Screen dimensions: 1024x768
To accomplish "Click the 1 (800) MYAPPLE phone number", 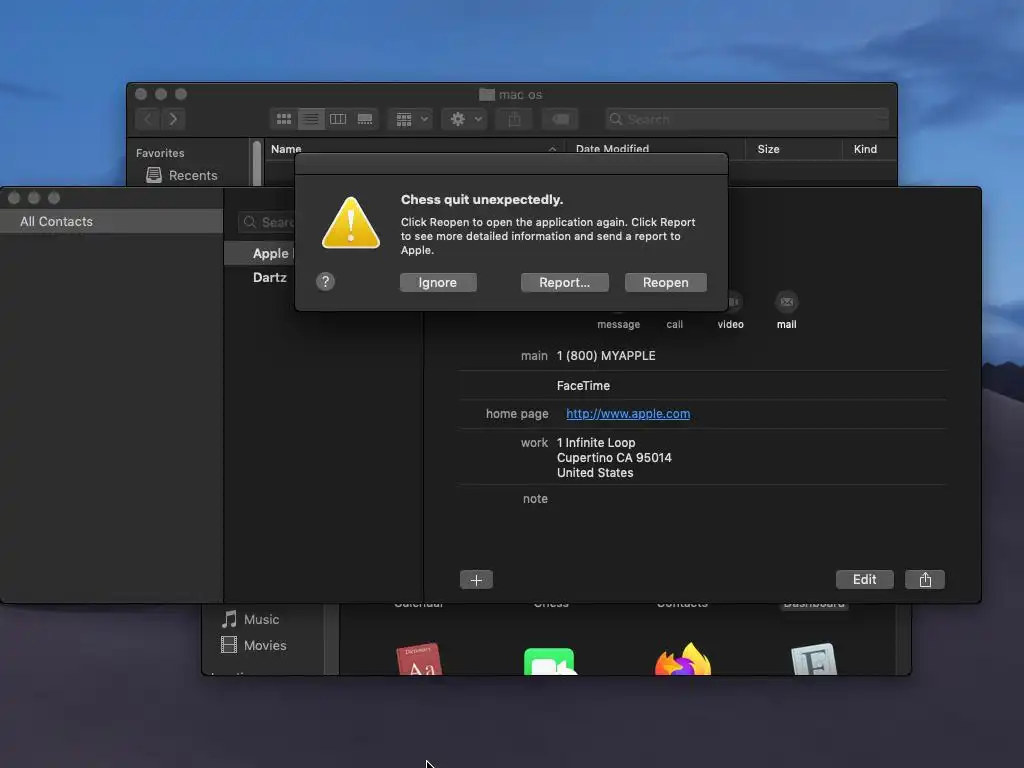I will point(606,355).
